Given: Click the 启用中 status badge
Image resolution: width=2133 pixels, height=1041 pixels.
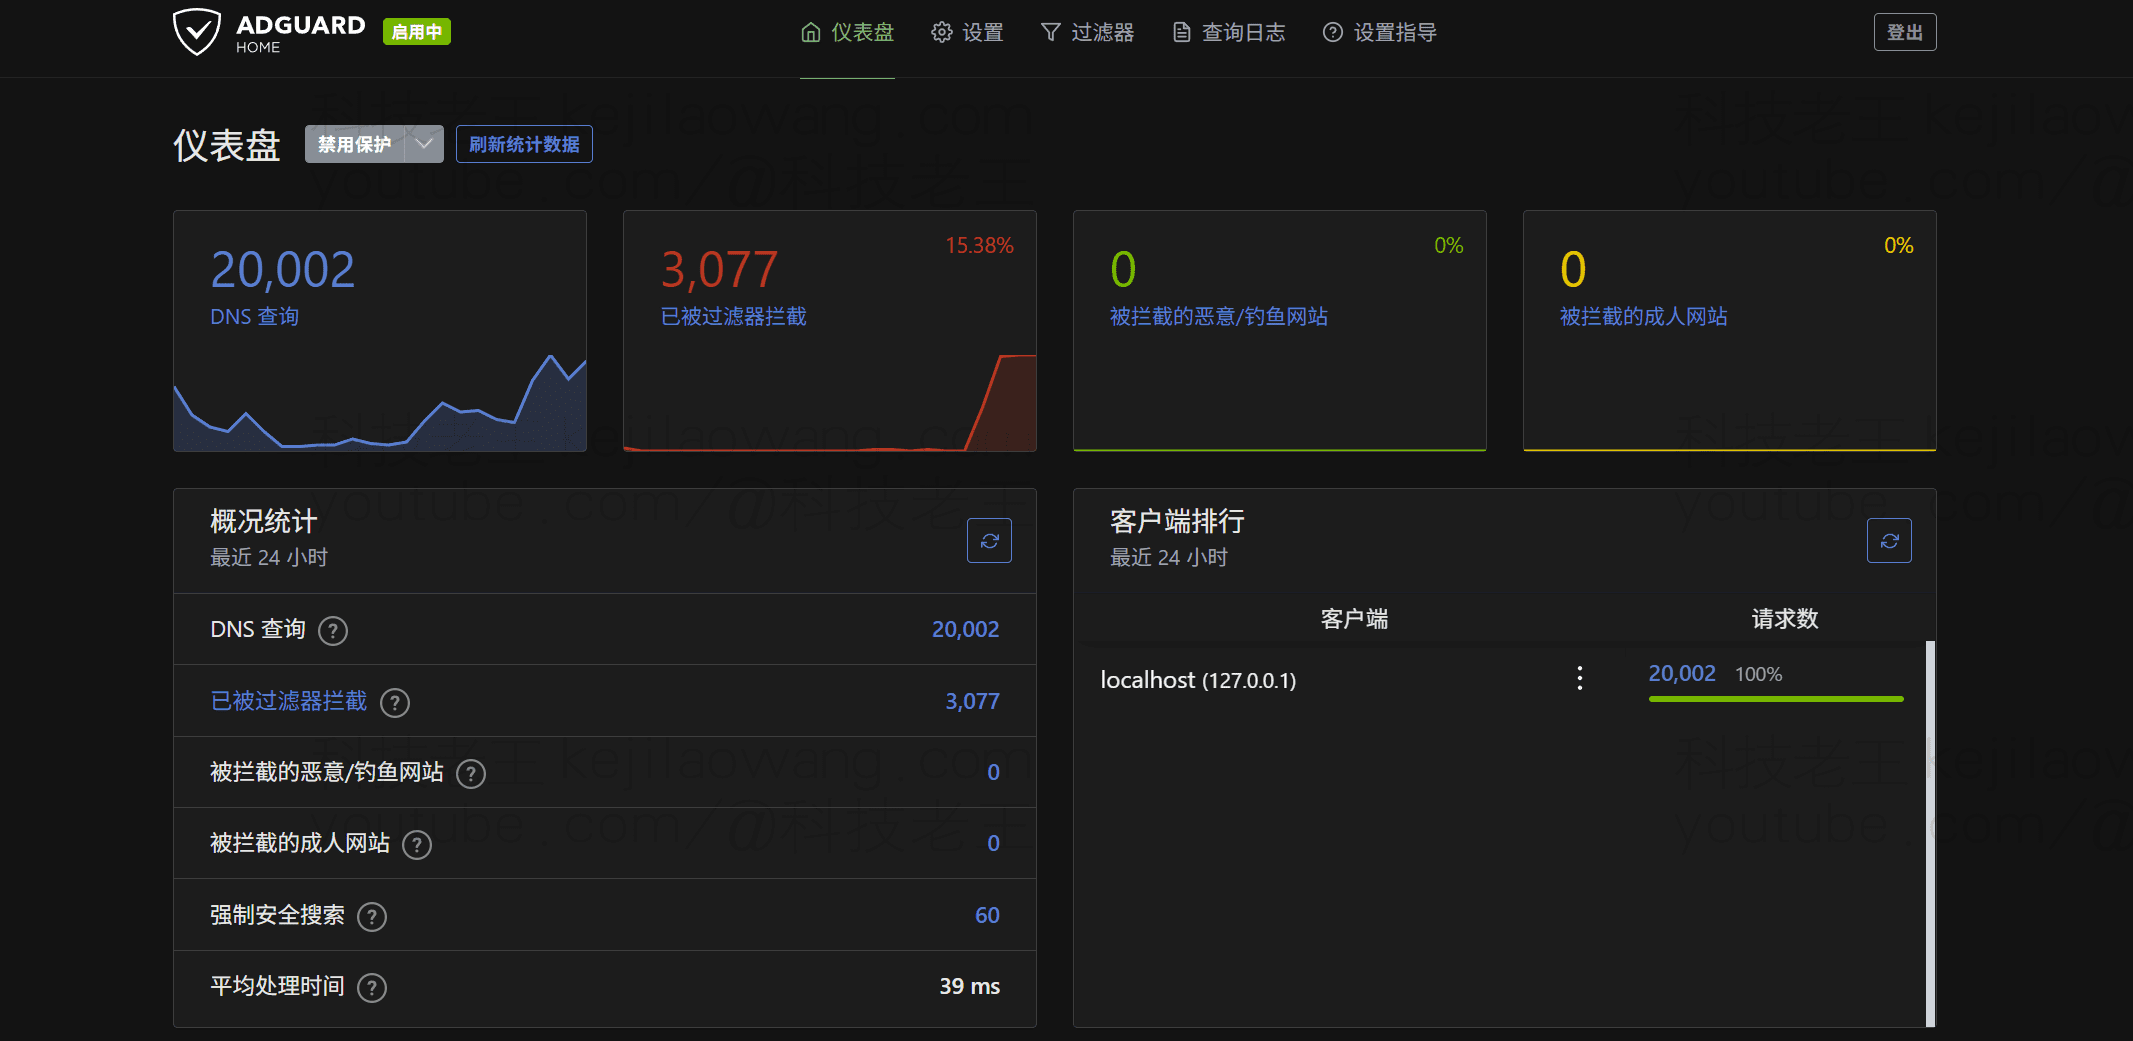Looking at the screenshot, I should point(417,32).
